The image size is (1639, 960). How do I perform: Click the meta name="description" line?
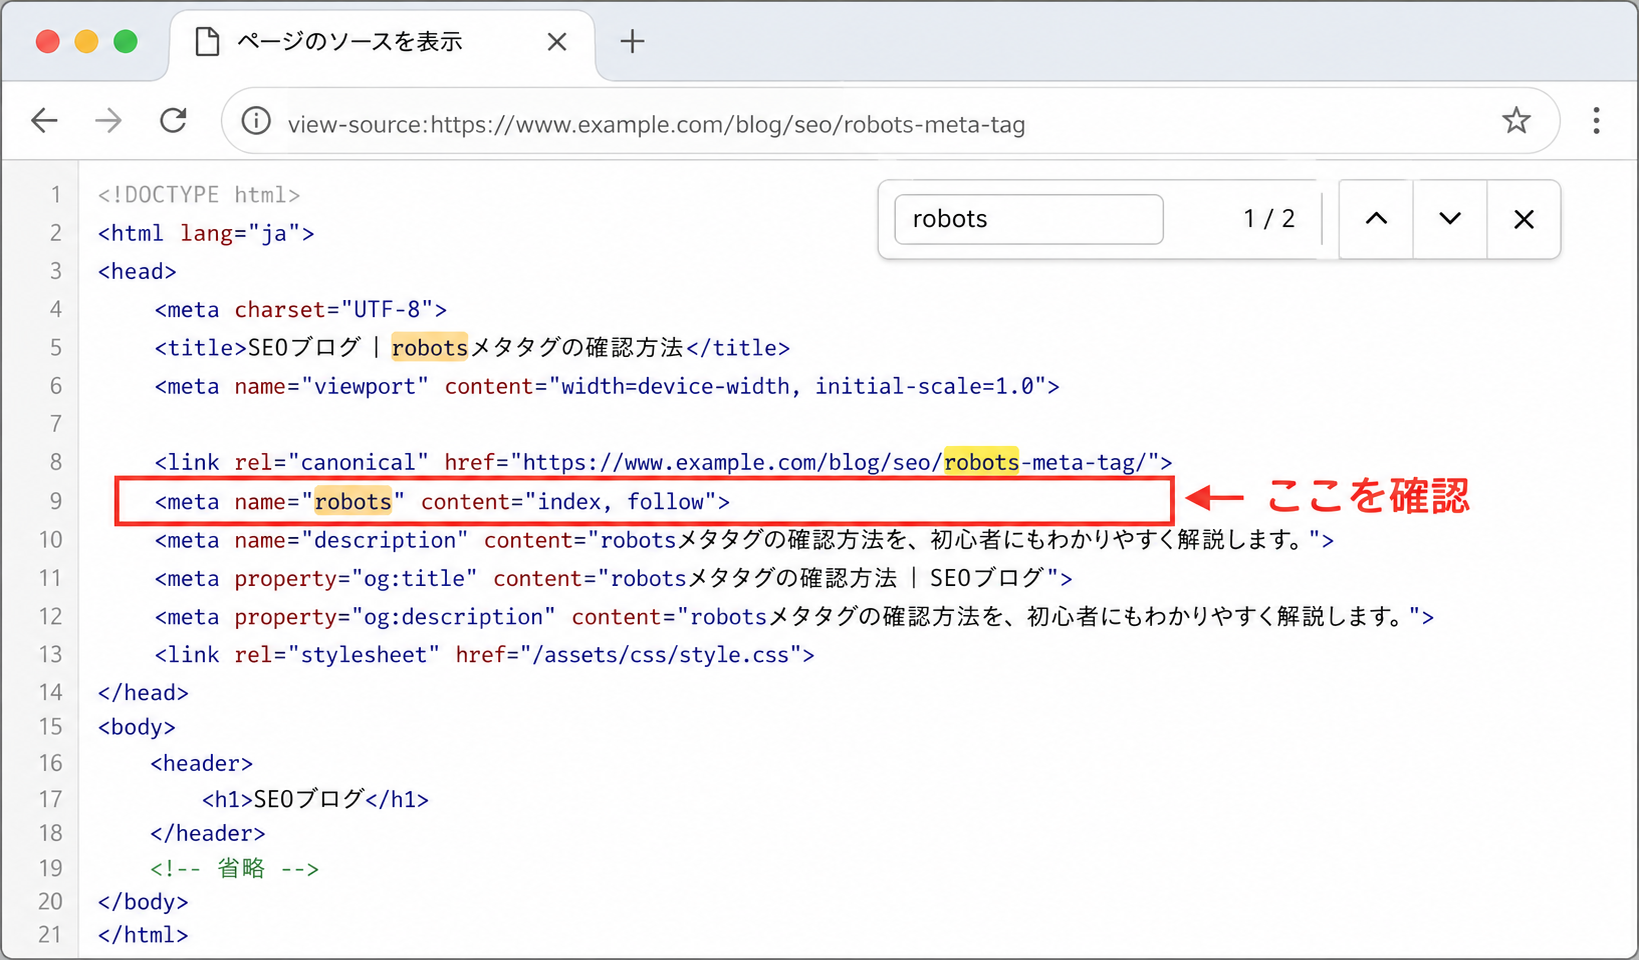pyautogui.click(x=744, y=540)
